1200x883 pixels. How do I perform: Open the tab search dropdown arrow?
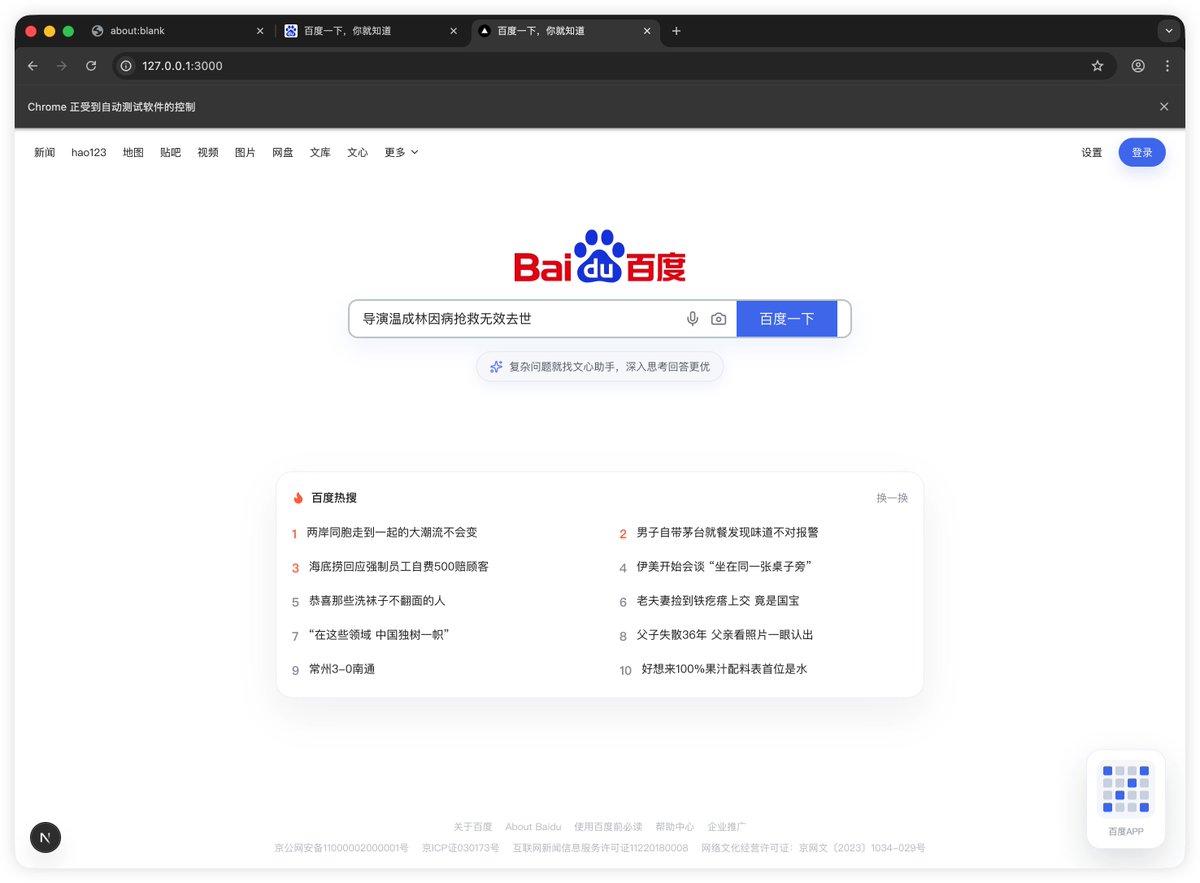pyautogui.click(x=1169, y=31)
